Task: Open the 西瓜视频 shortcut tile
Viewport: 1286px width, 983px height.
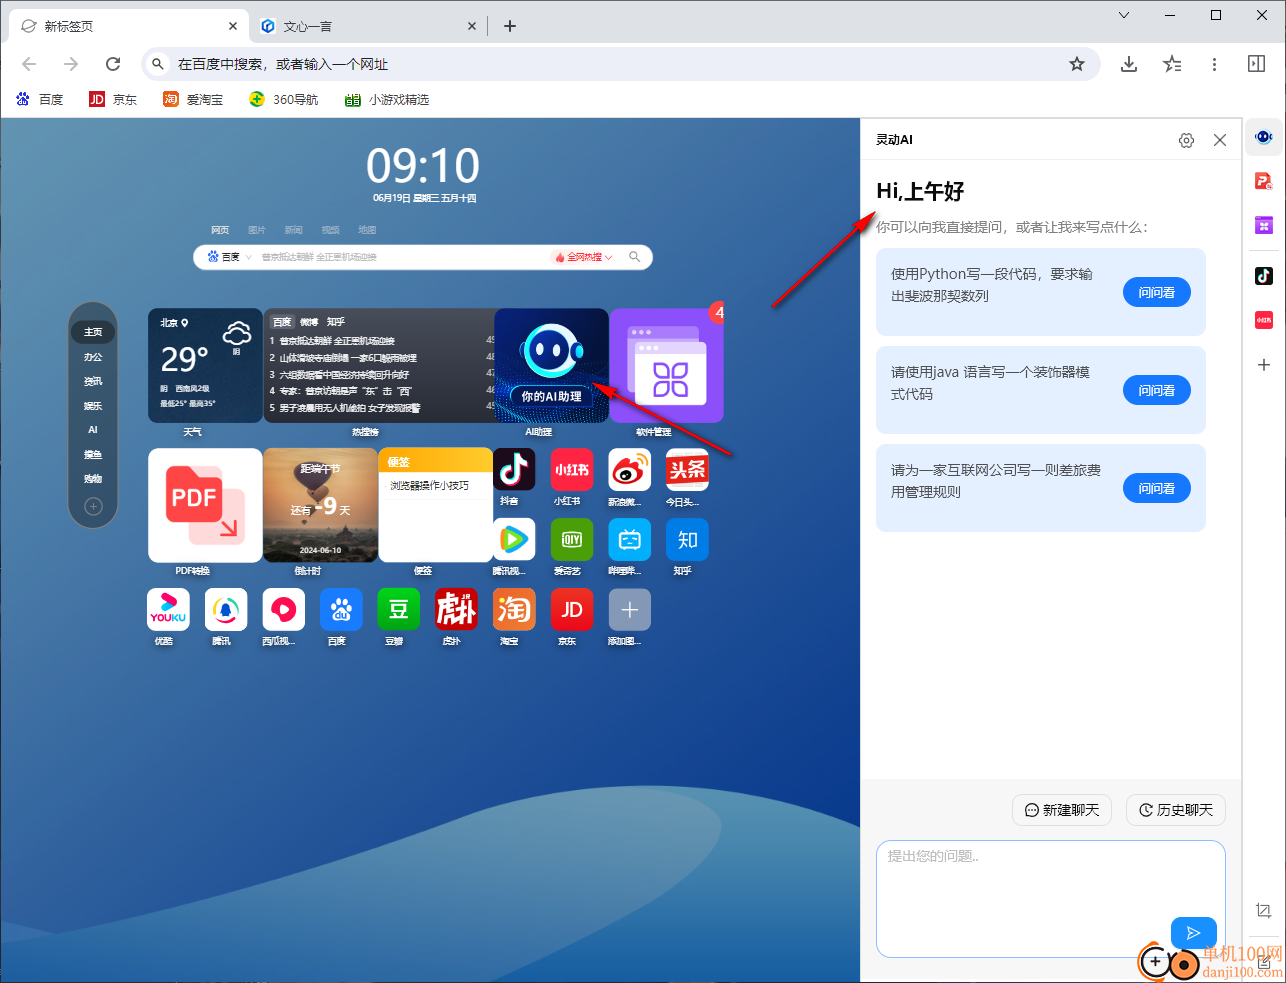Action: pos(284,610)
